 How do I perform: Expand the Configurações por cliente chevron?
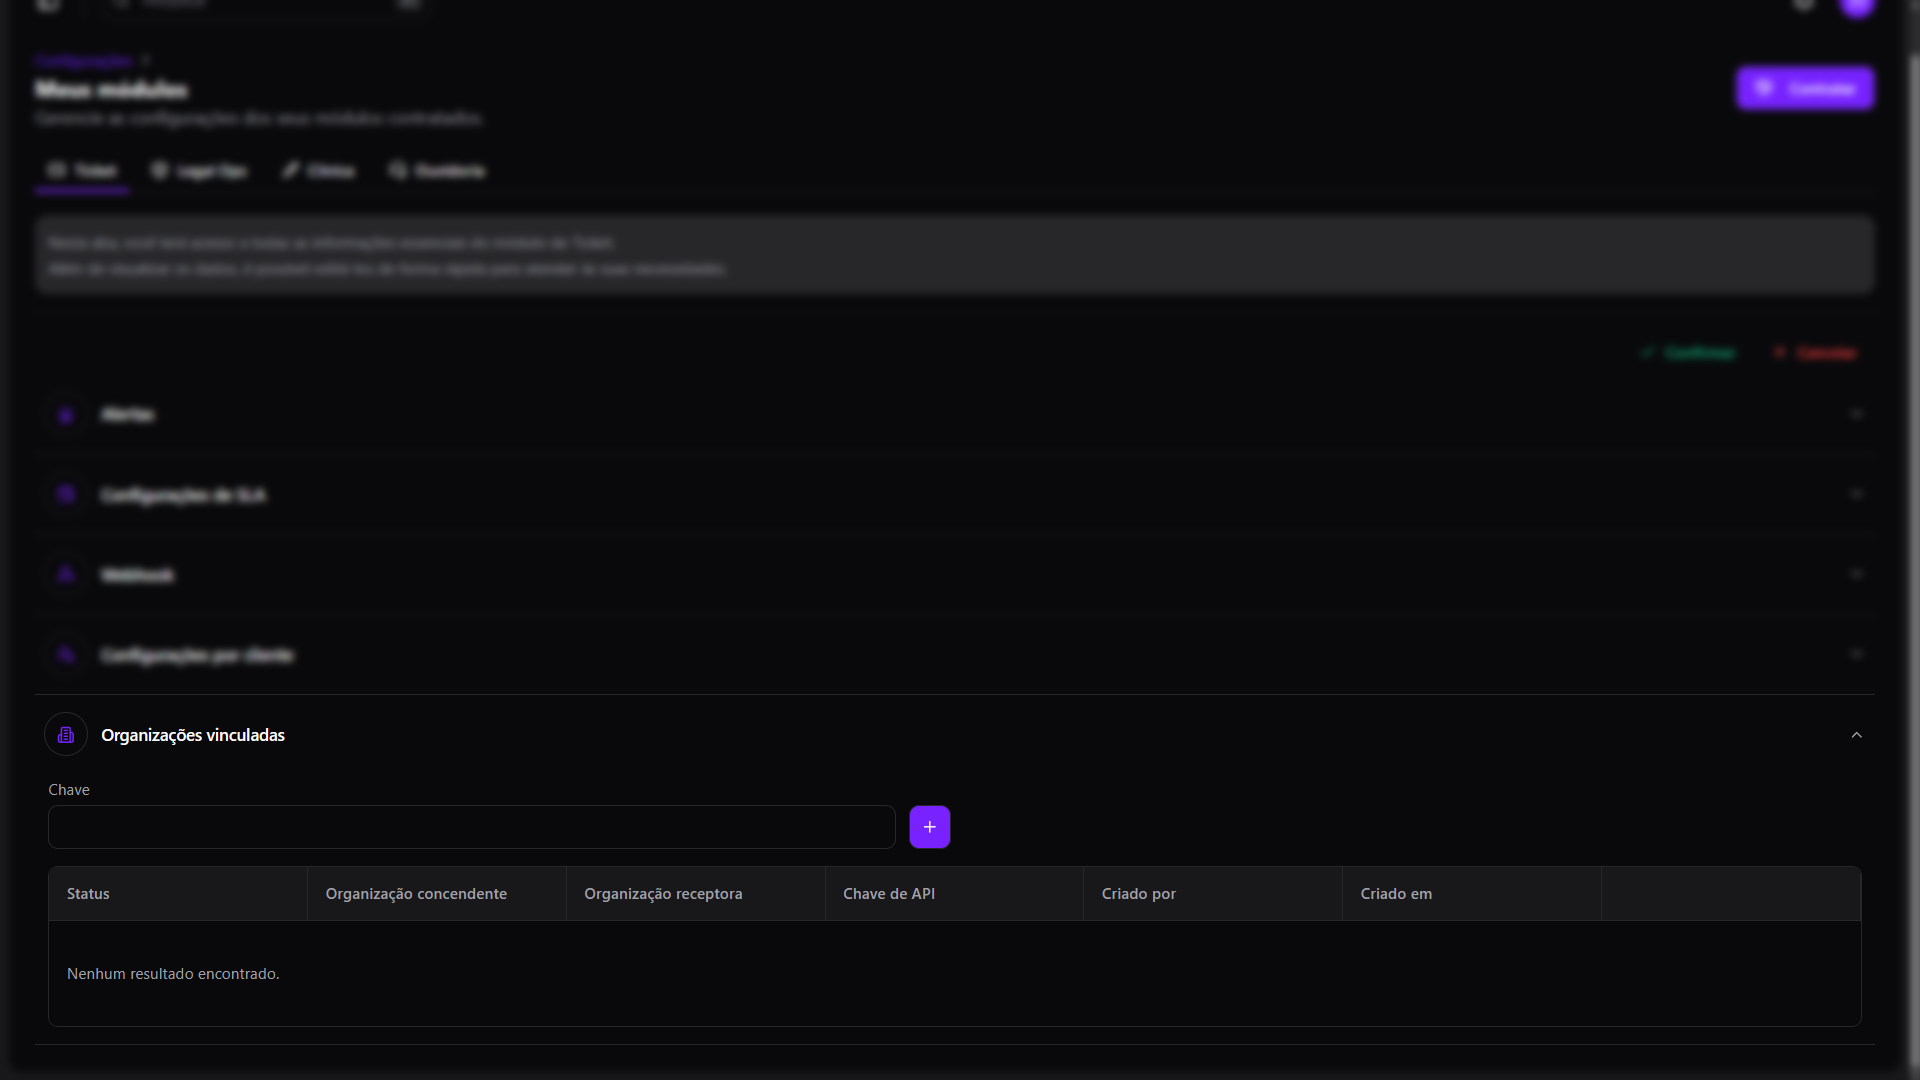tap(1856, 654)
